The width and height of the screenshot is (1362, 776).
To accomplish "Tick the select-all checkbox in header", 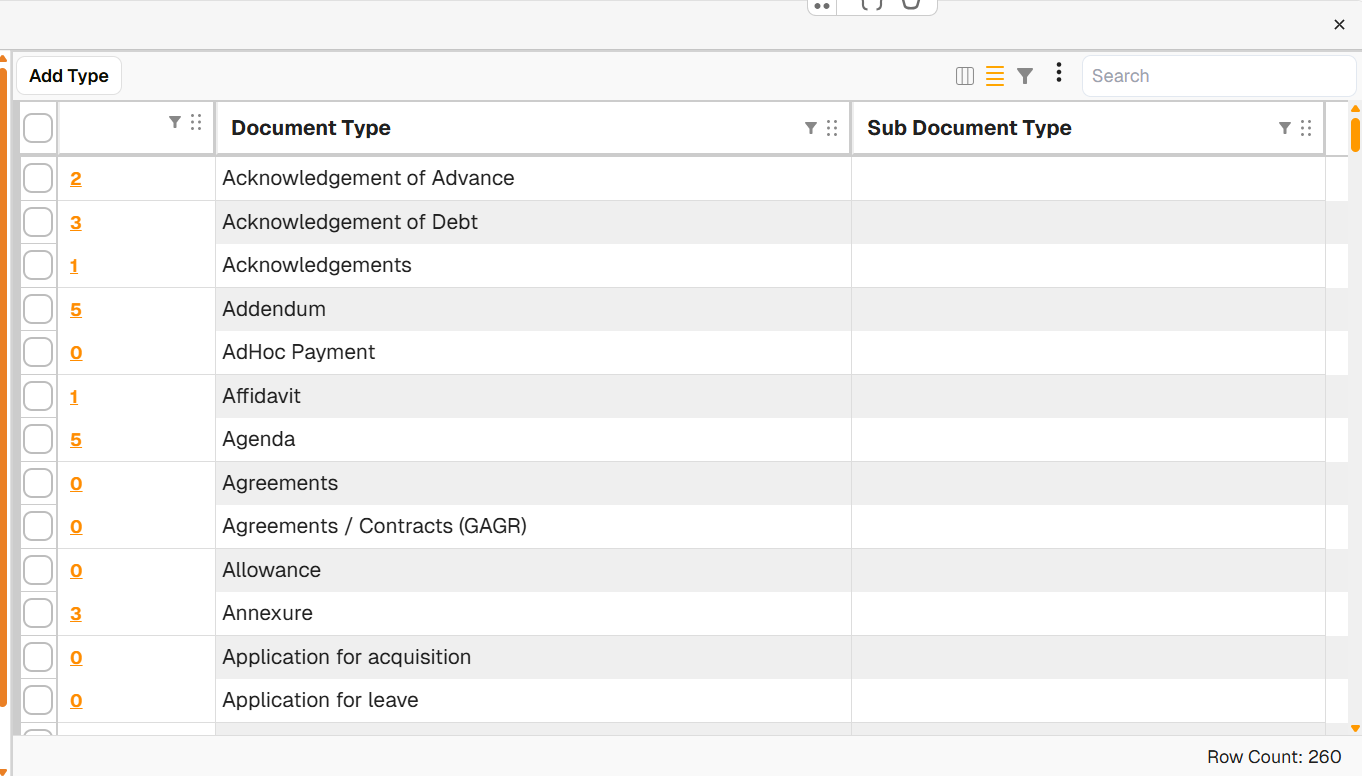I will click(x=38, y=128).
